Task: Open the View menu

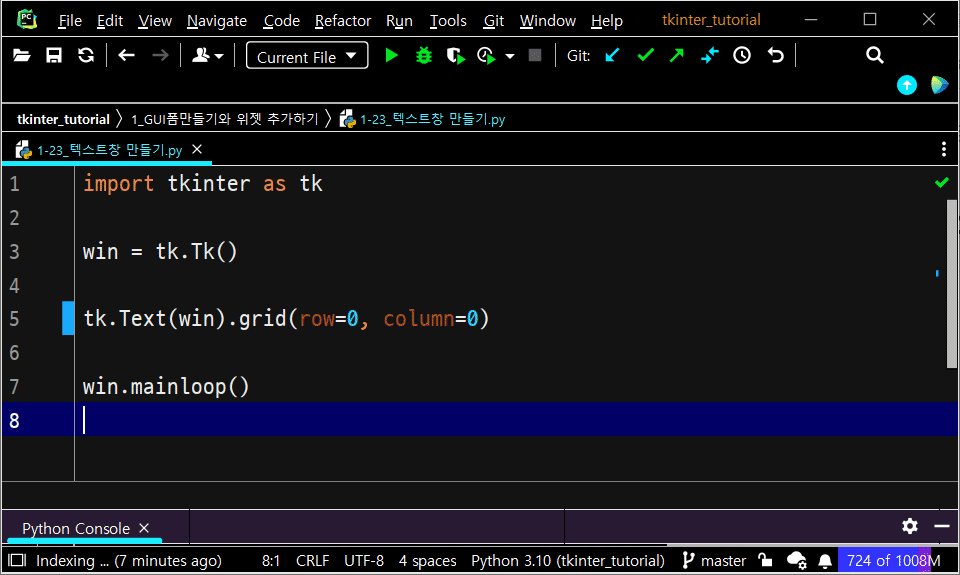Action: pos(154,21)
